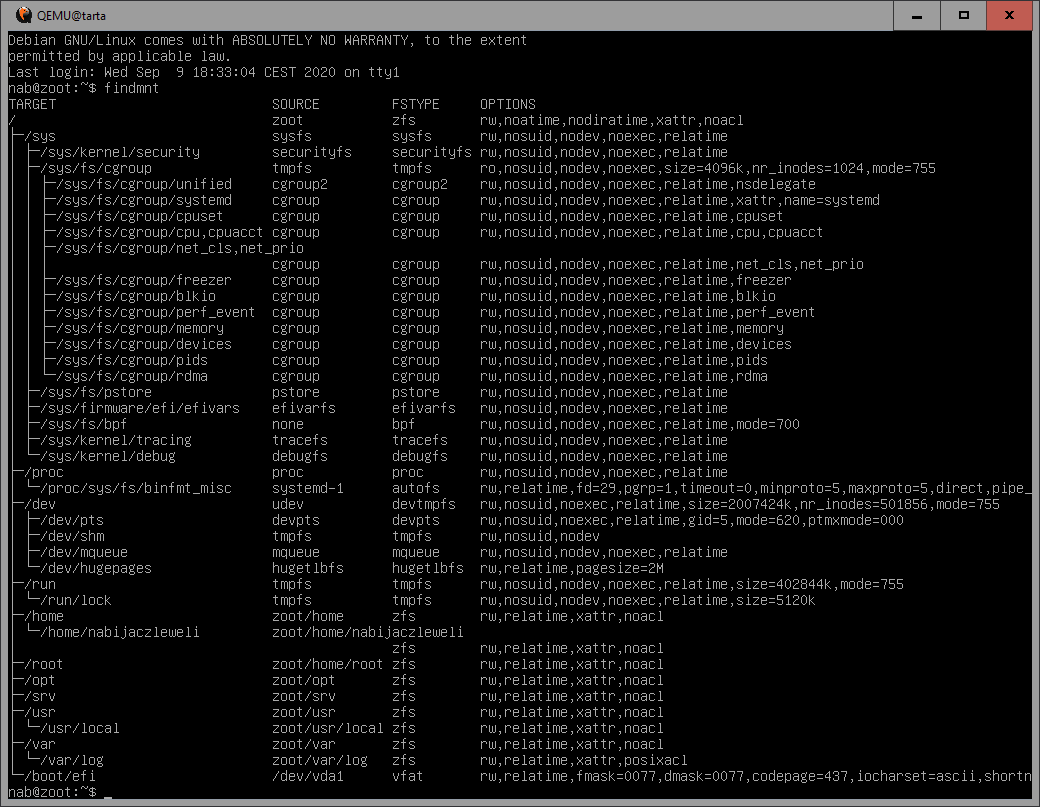Click the OPTIONS column header
Viewport: 1040px width, 807px height.
point(508,104)
